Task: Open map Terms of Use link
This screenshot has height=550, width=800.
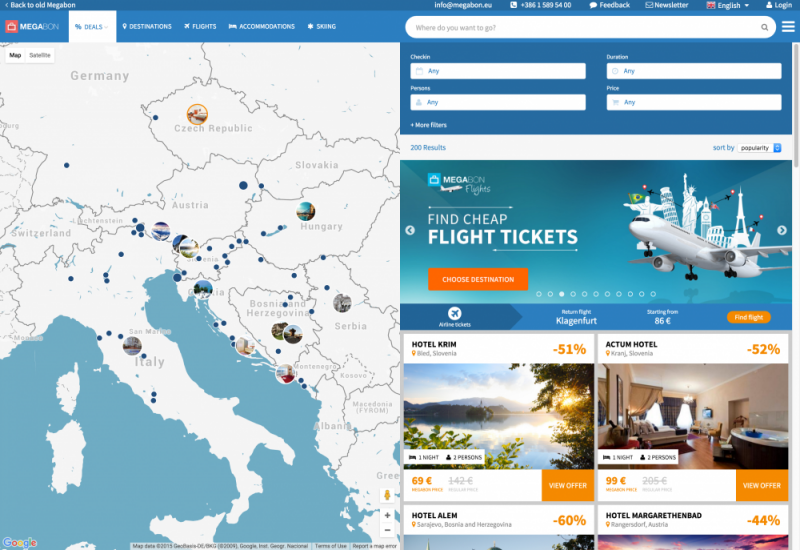Action: [331, 546]
